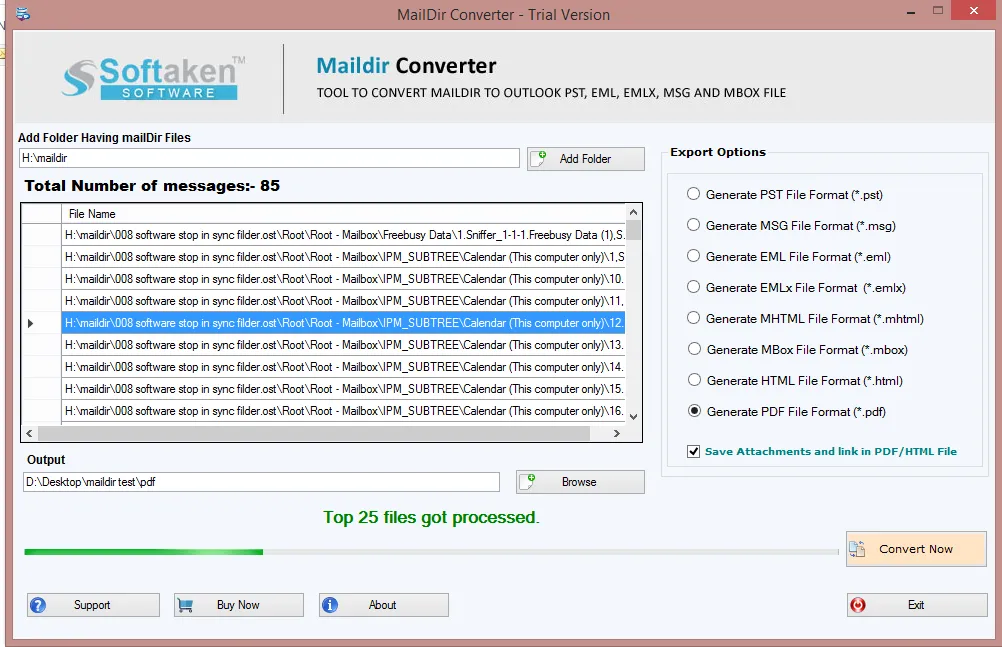Click the Browse button label
Image resolution: width=1002 pixels, height=647 pixels.
click(579, 482)
